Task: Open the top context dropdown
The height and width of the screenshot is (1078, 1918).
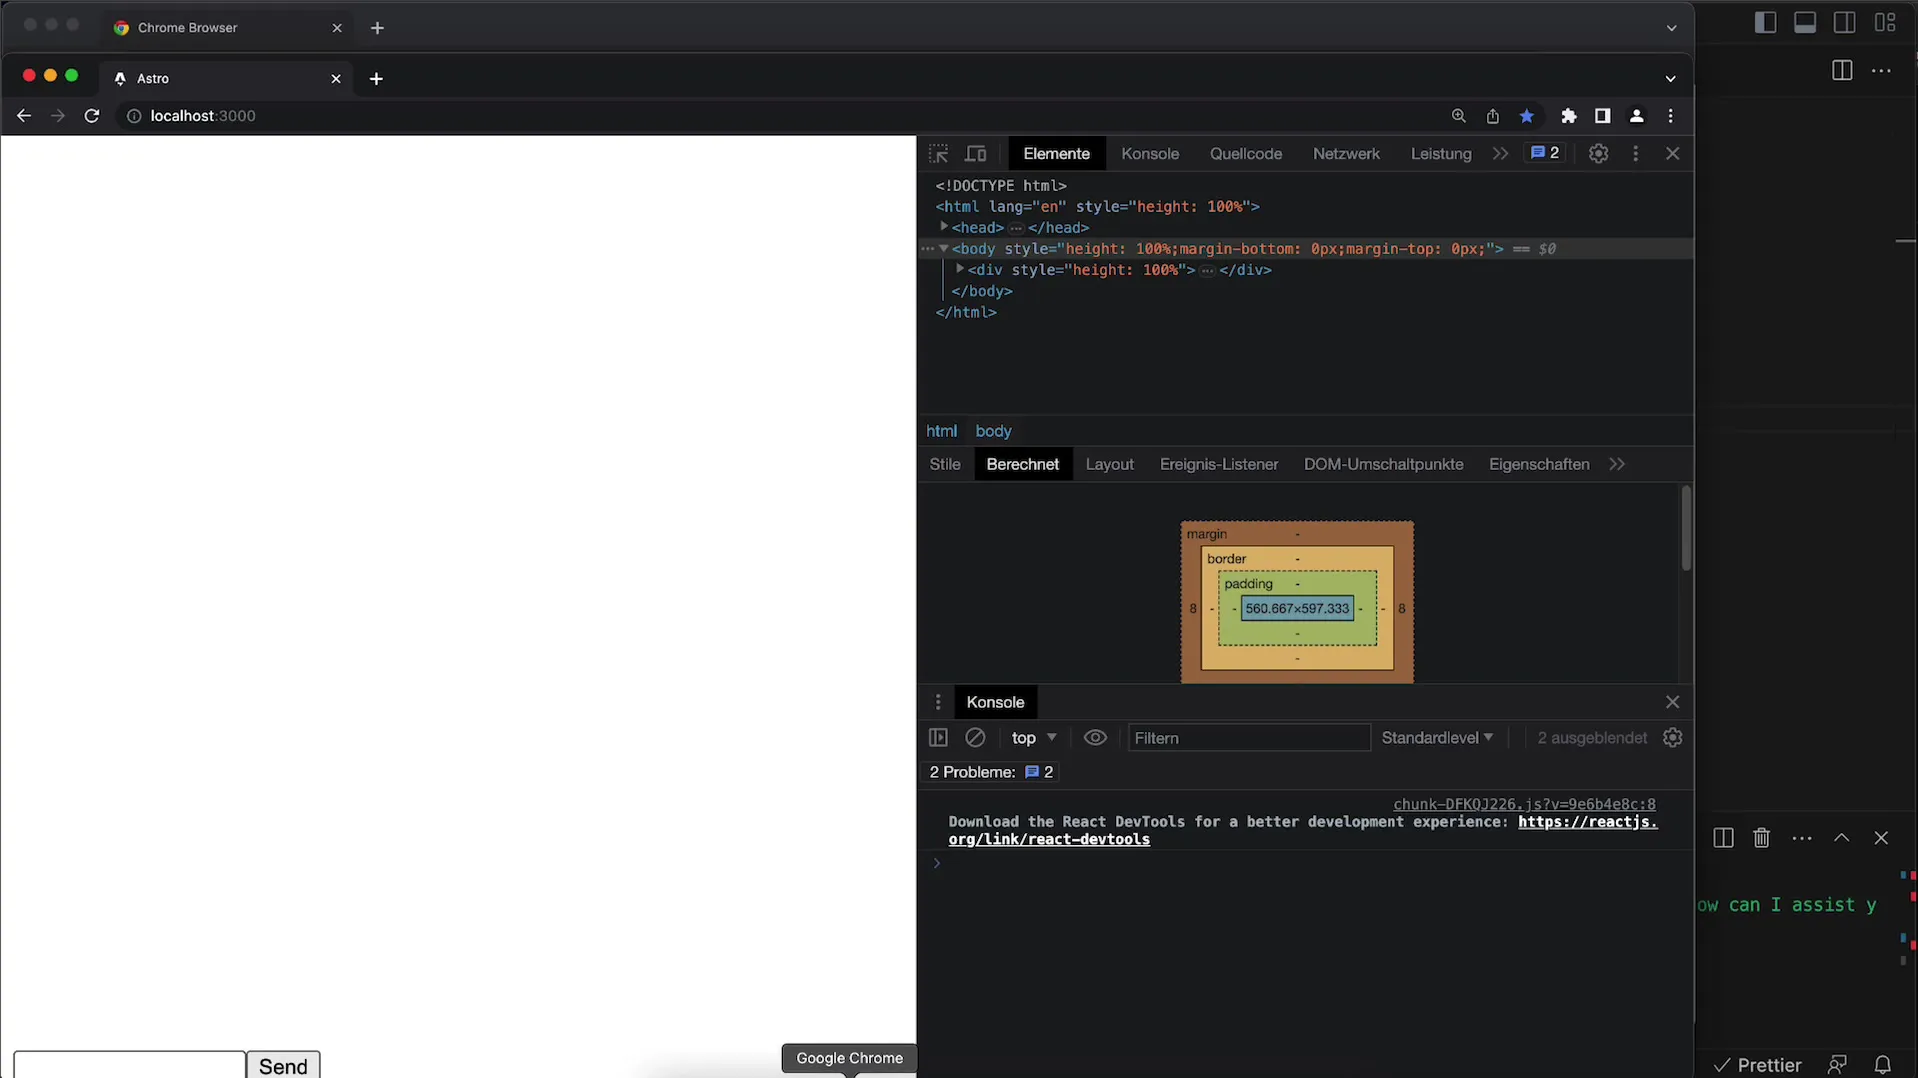Action: [1034, 738]
